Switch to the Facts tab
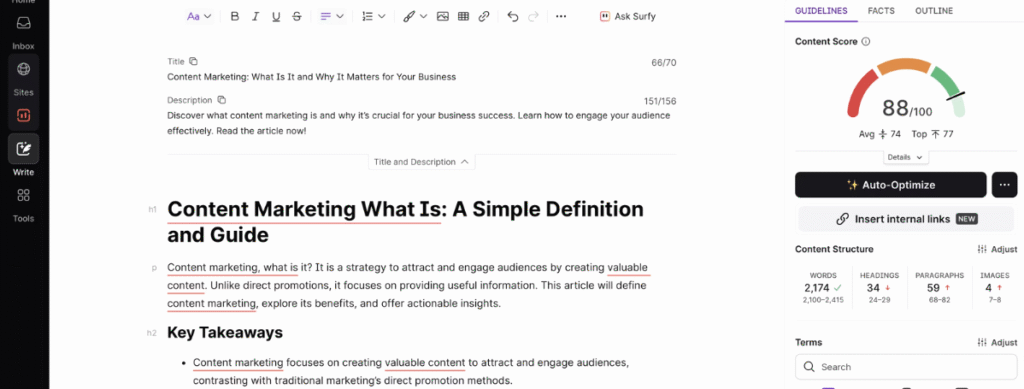 (x=881, y=10)
